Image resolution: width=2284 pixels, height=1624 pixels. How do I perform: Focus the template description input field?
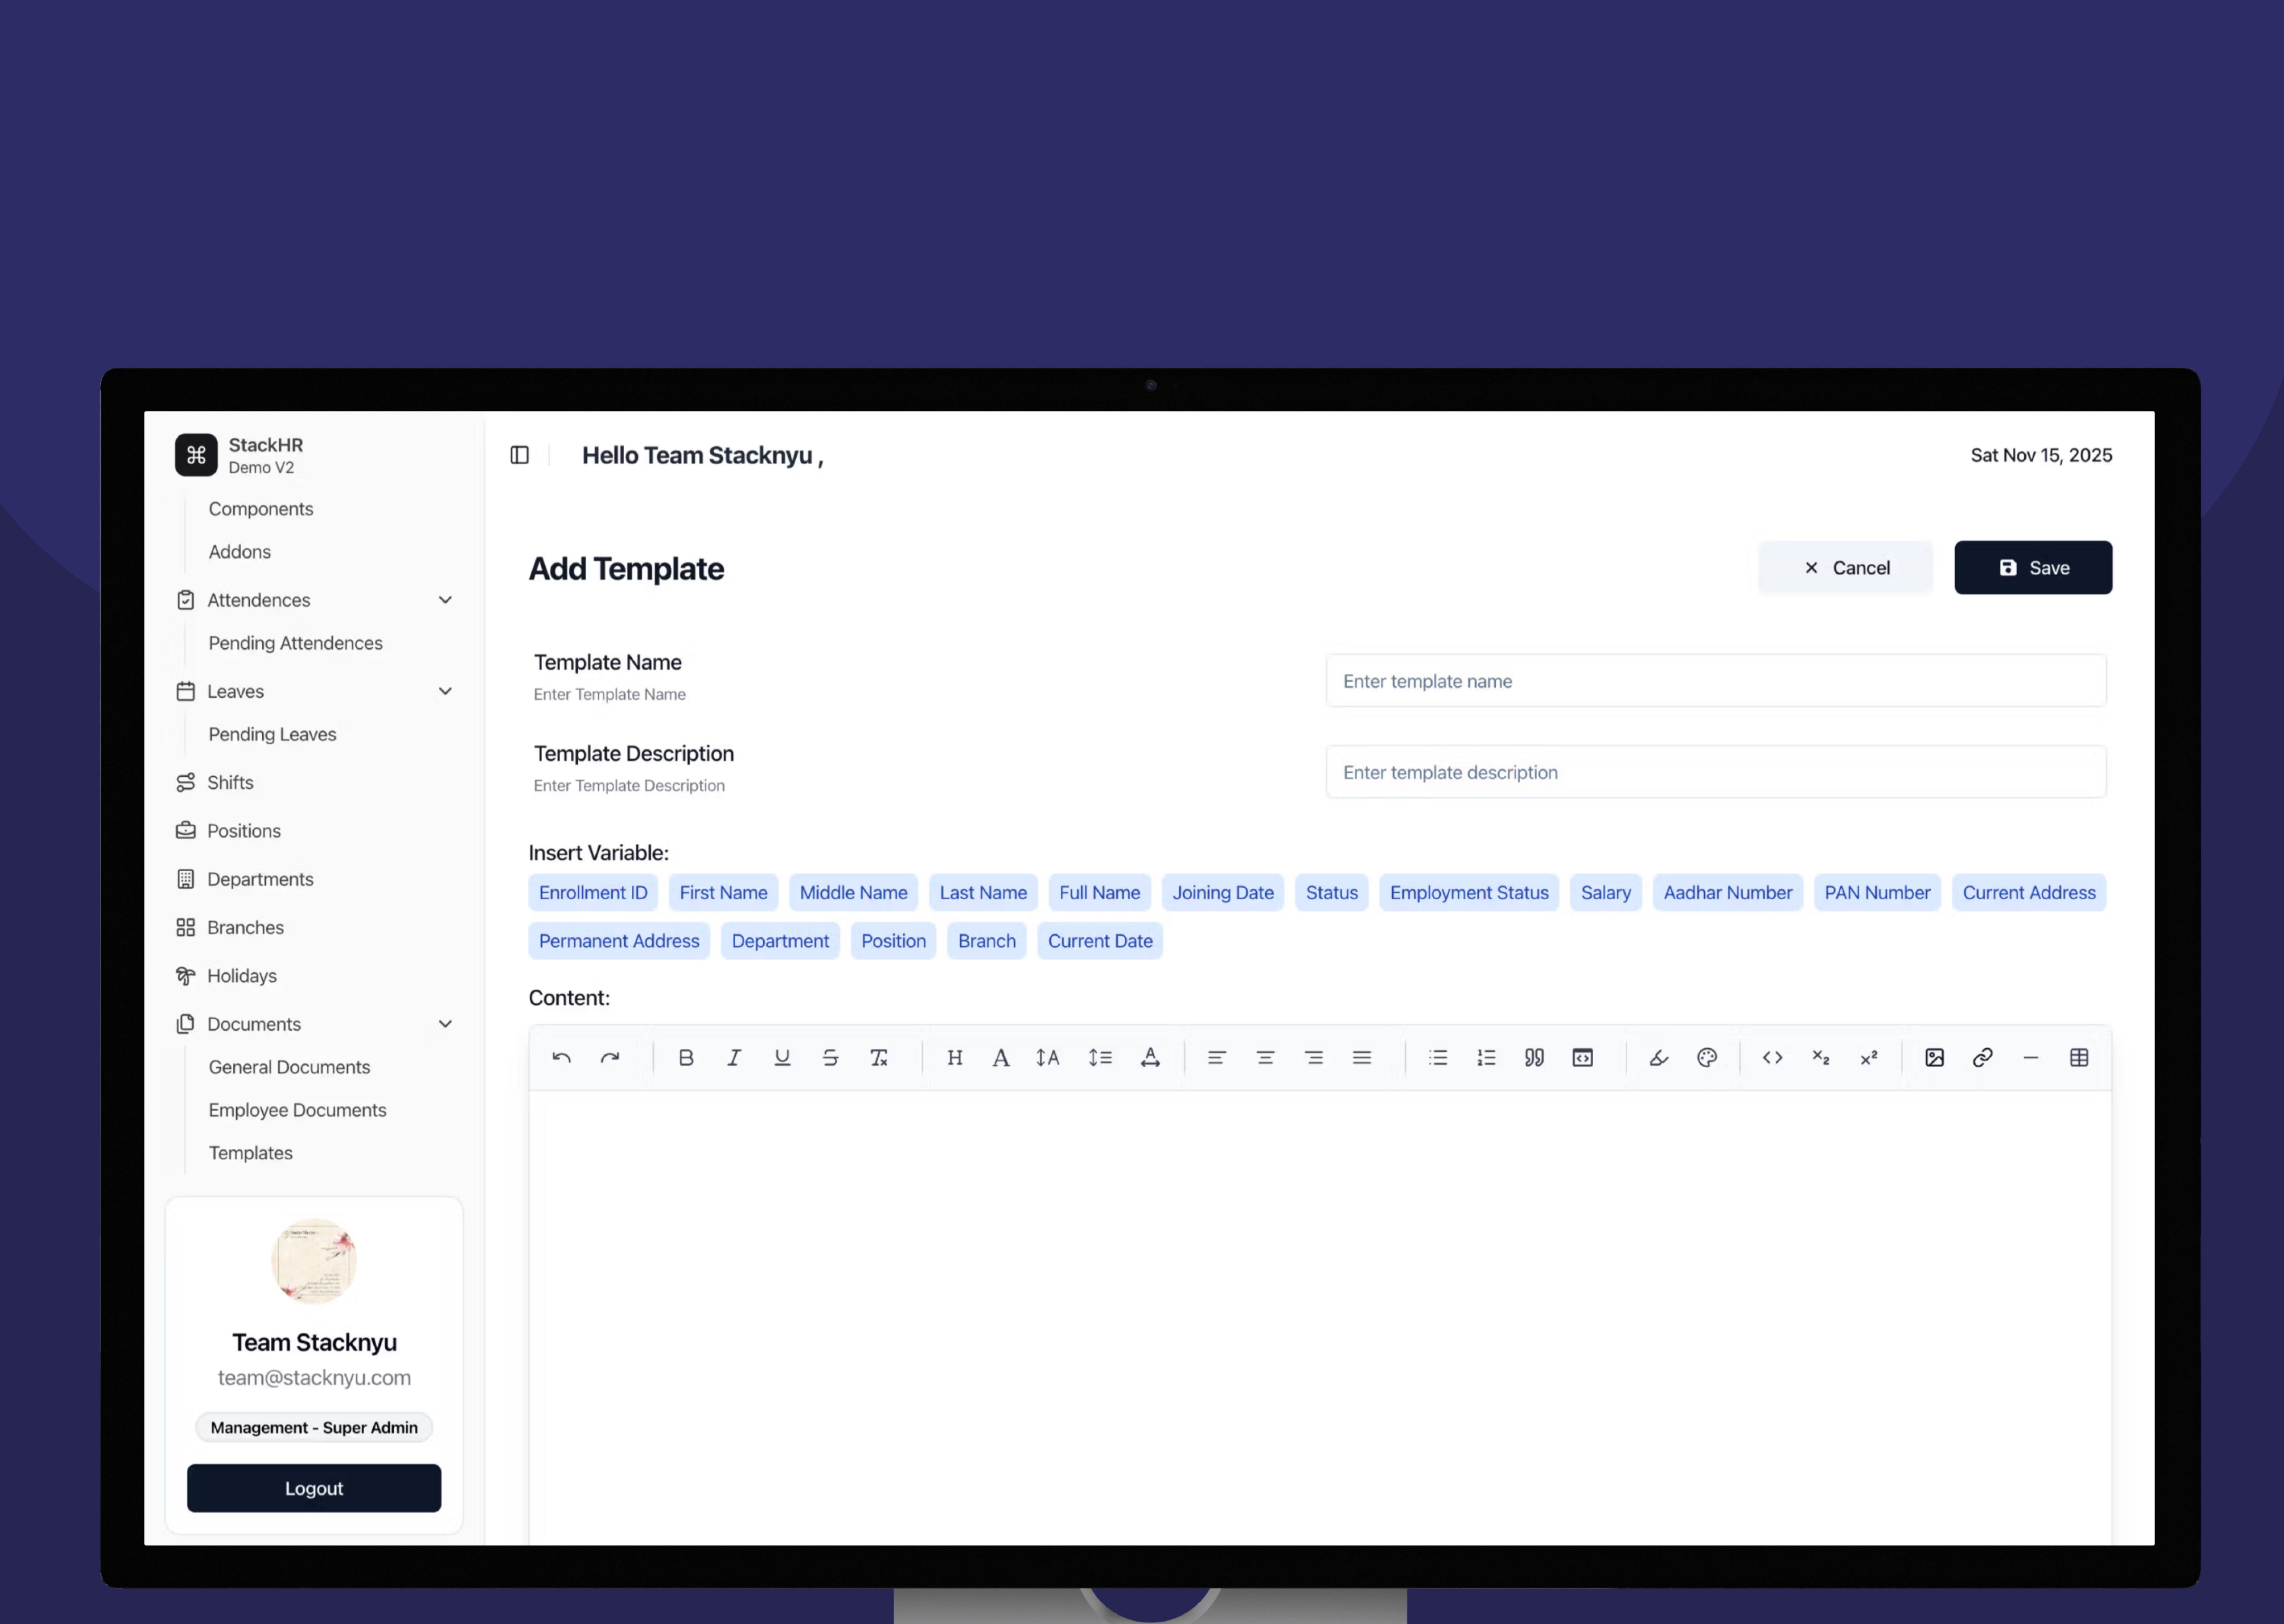coord(1716,772)
